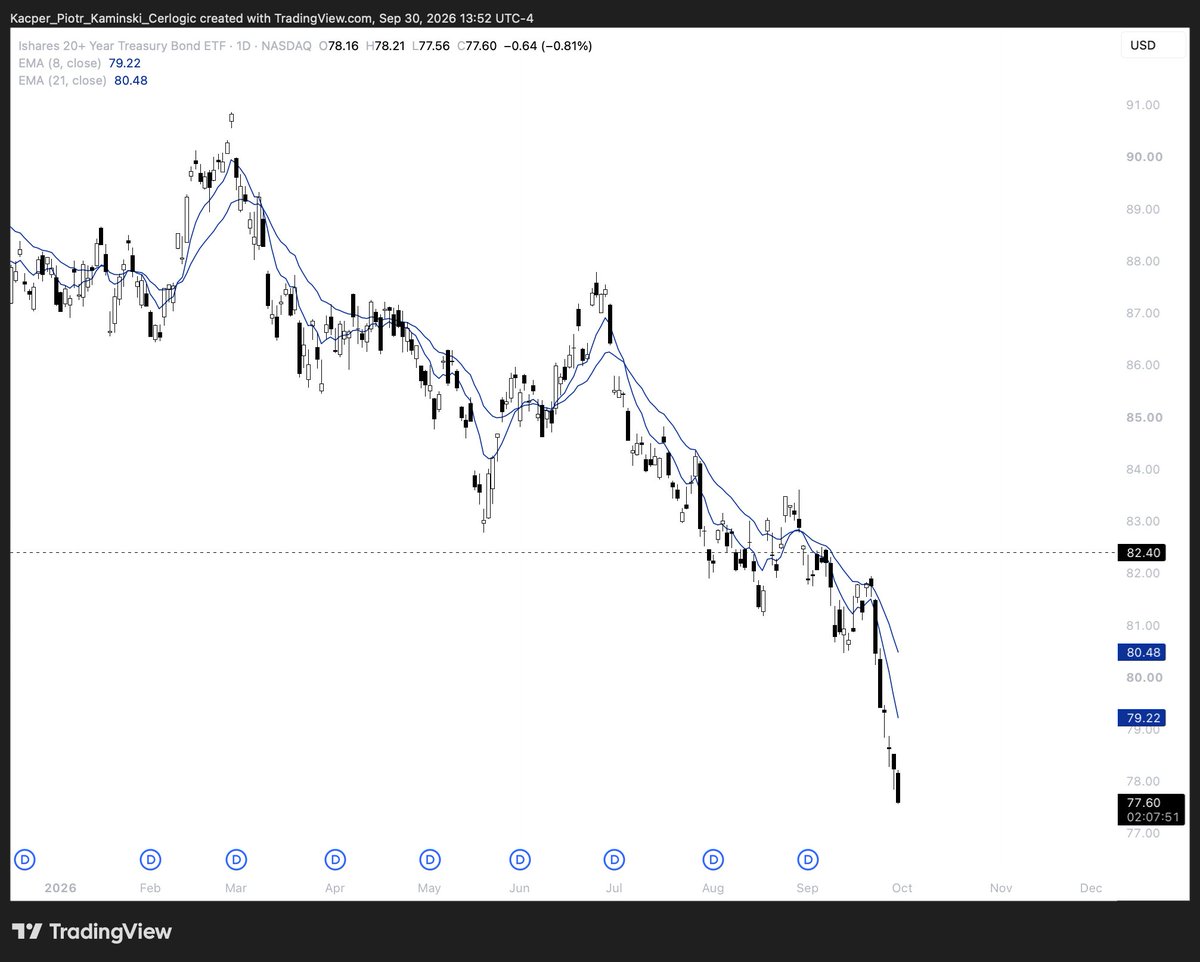The height and width of the screenshot is (962, 1200).
Task: Click the open value O78.16
Action: pos(341,45)
